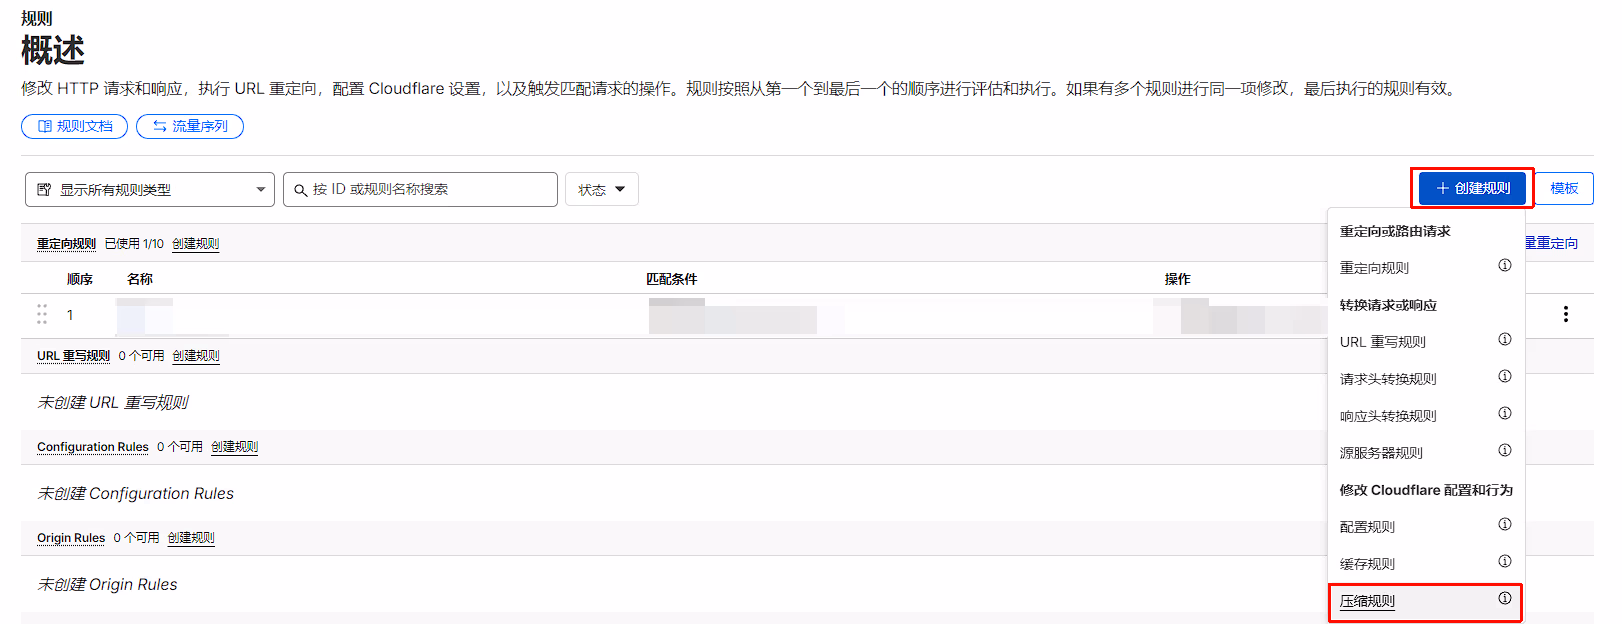Click the 模板 button
Viewport: 1622px width, 624px height.
(1564, 188)
